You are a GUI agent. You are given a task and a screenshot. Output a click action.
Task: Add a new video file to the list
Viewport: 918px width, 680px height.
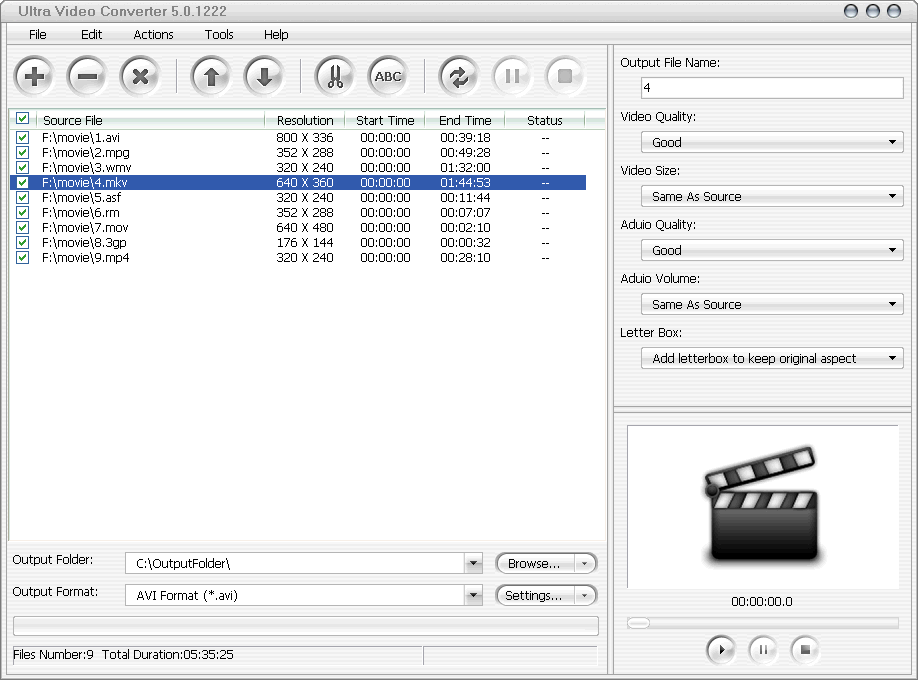pos(34,75)
